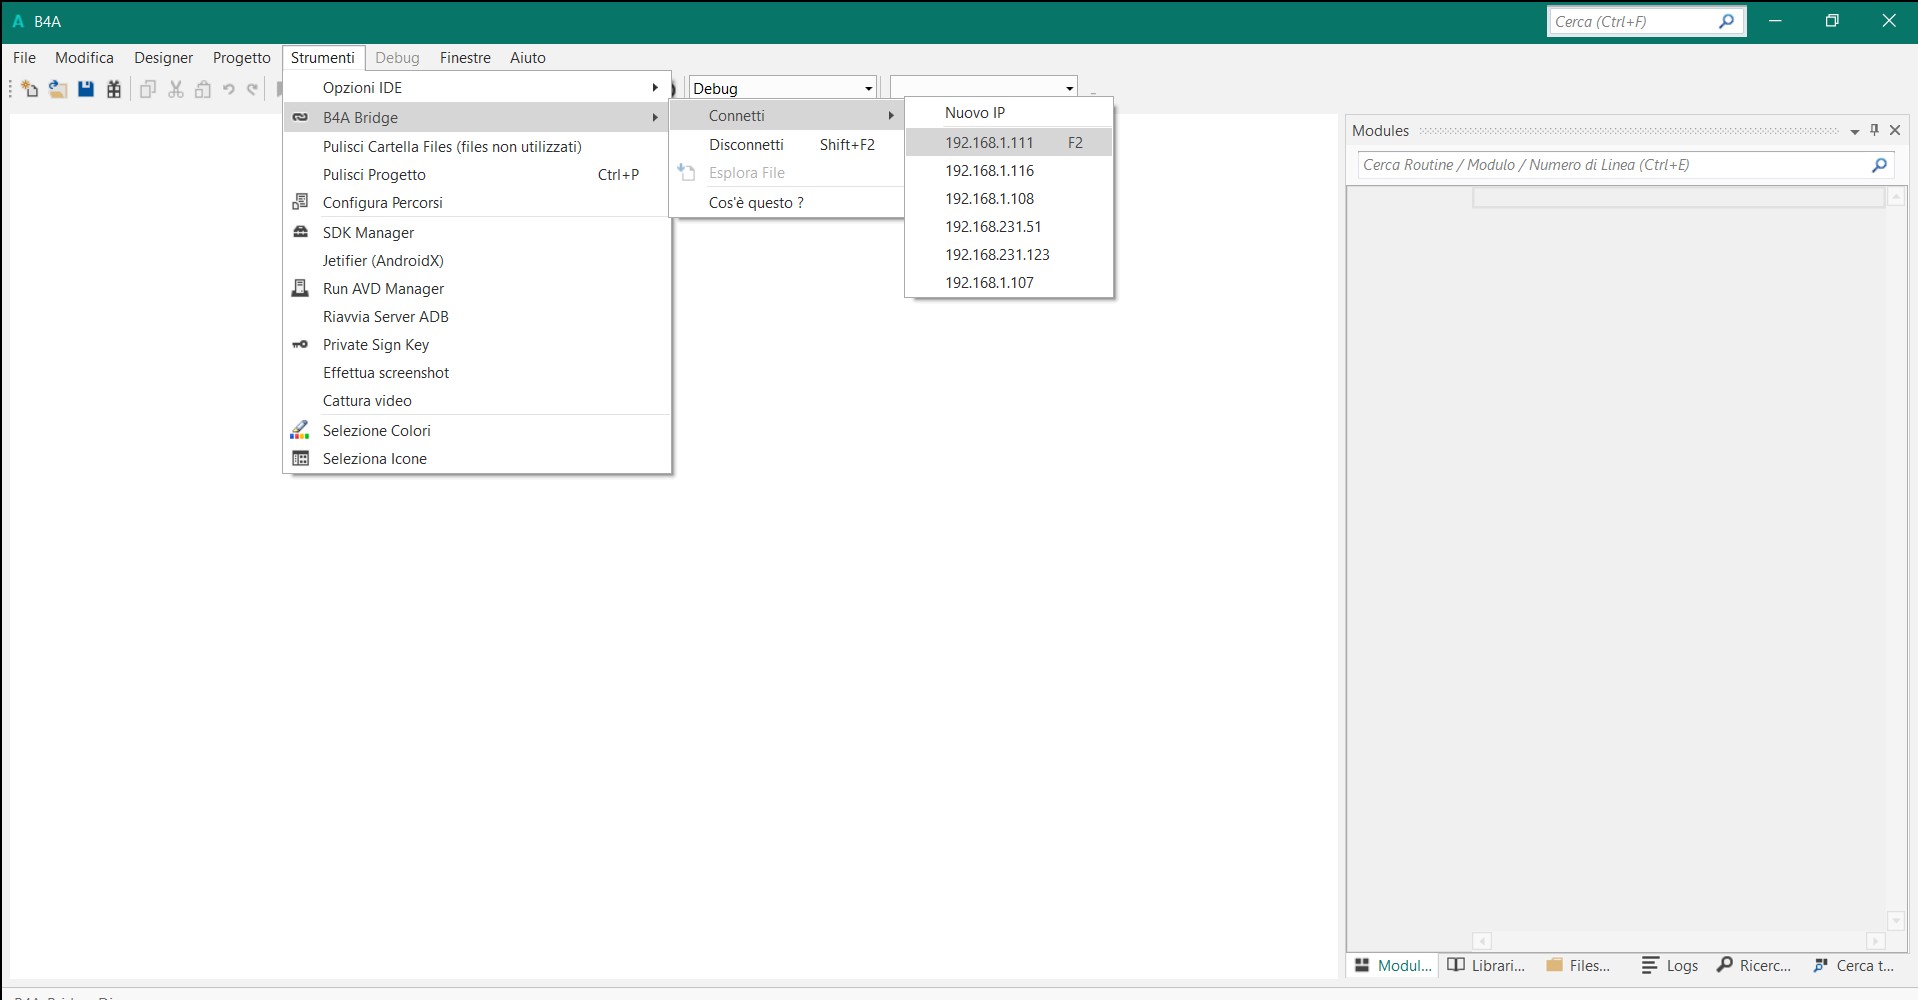Switch to the Files... panel tab
This screenshot has width=1918, height=1000.
[x=1578, y=966]
